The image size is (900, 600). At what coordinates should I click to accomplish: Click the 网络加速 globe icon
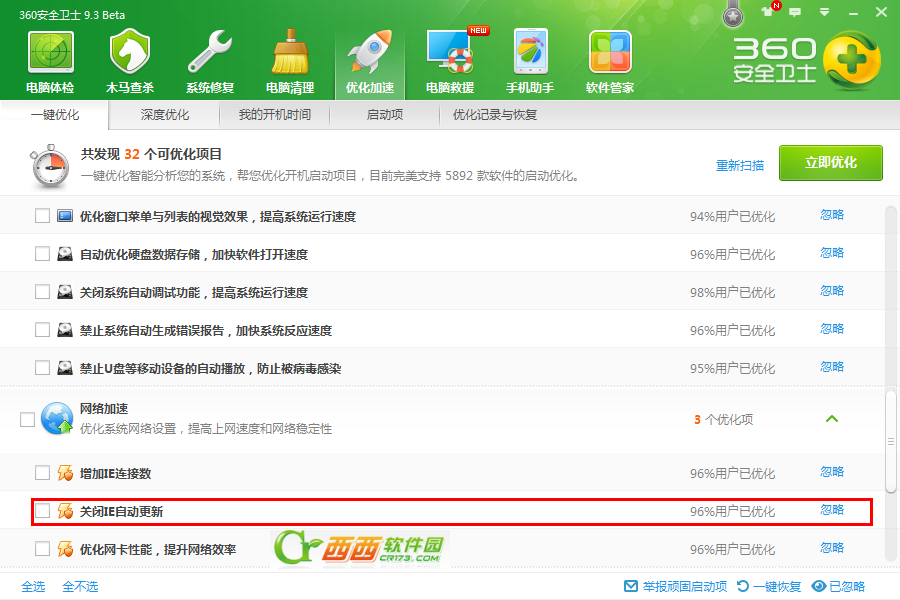[57, 418]
